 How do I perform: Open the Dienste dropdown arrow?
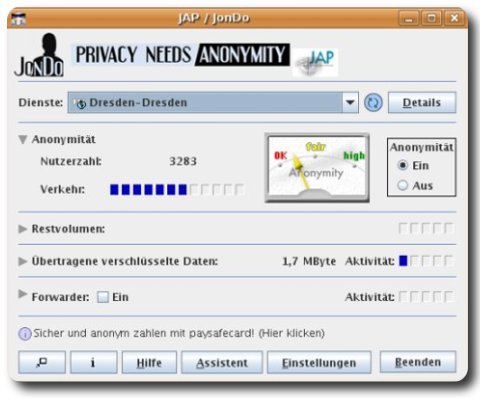(x=350, y=102)
